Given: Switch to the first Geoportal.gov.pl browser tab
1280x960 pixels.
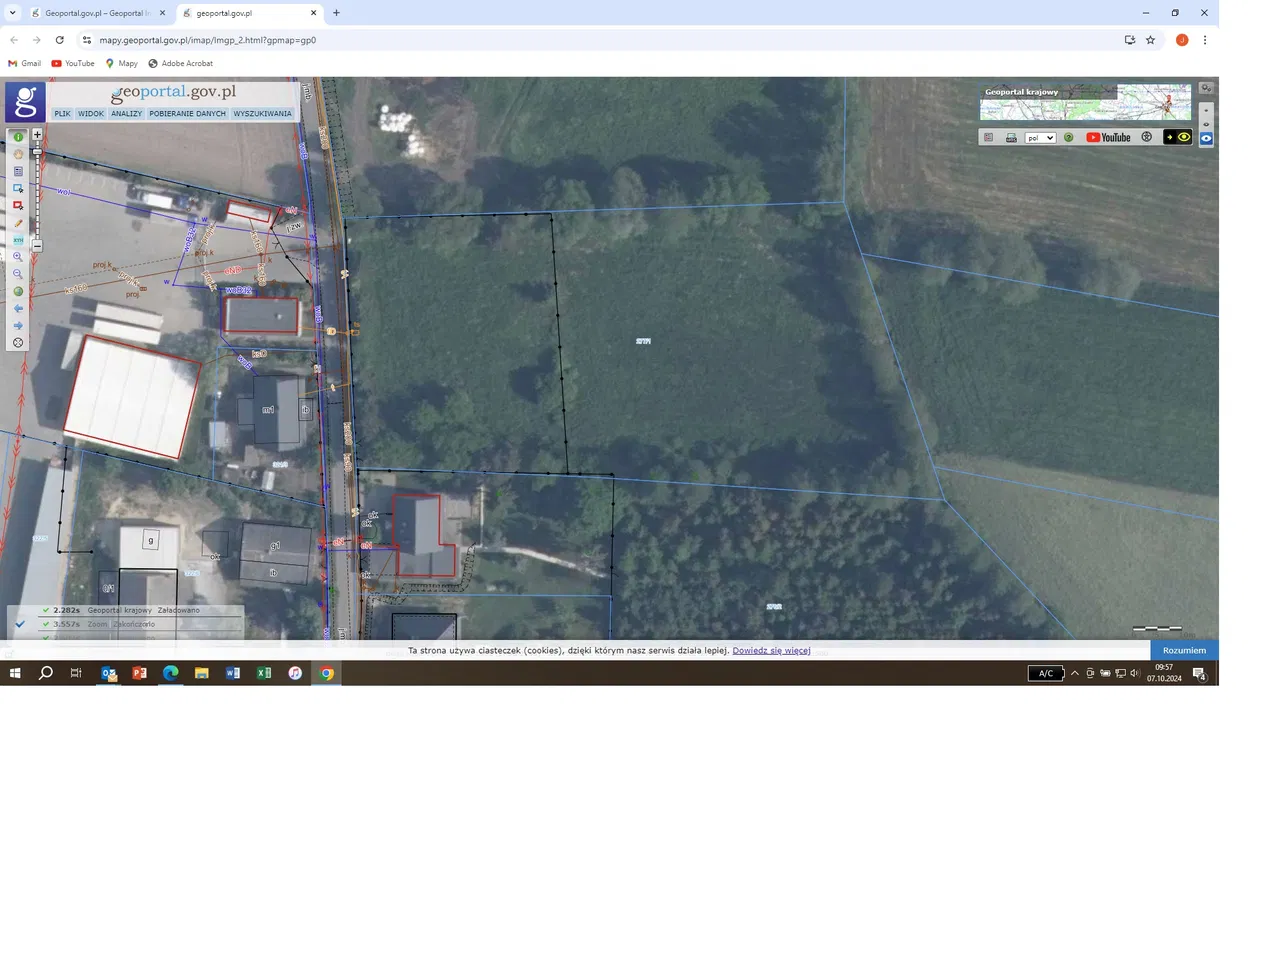Looking at the screenshot, I should point(96,13).
